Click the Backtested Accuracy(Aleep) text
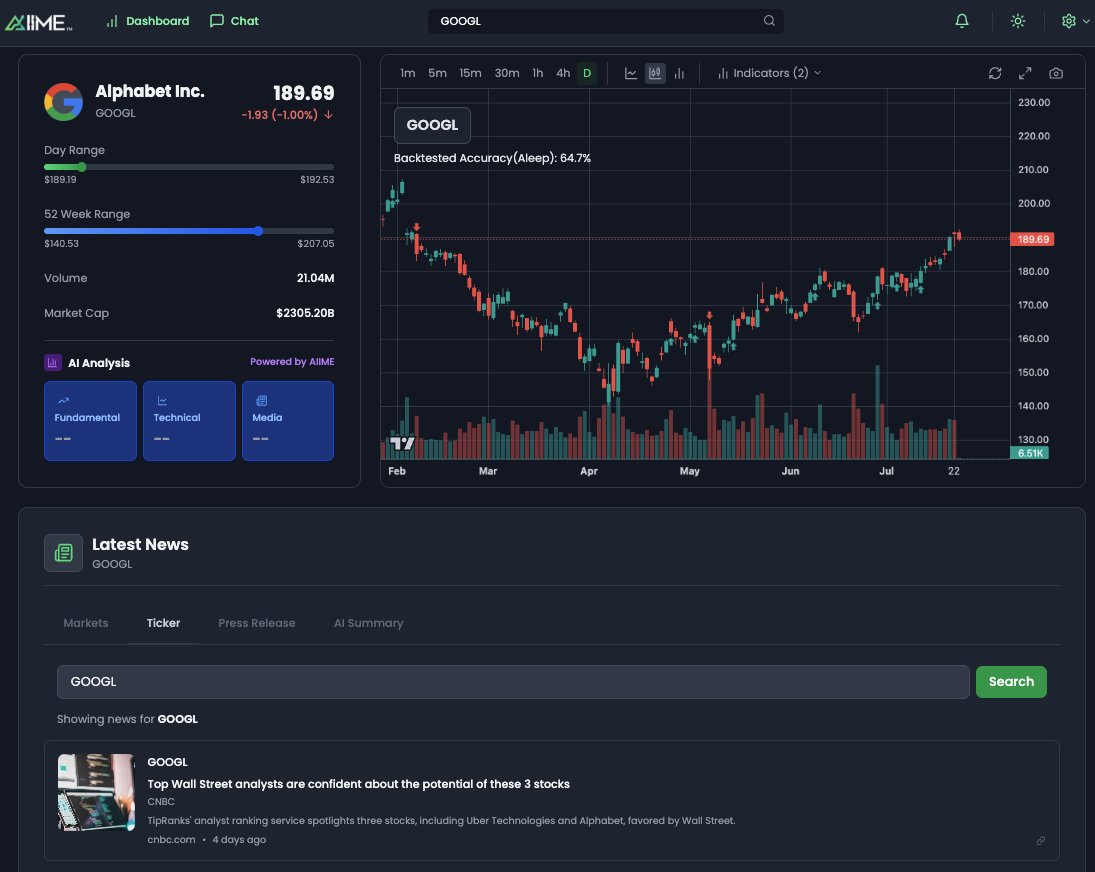1095x872 pixels. 492,158
